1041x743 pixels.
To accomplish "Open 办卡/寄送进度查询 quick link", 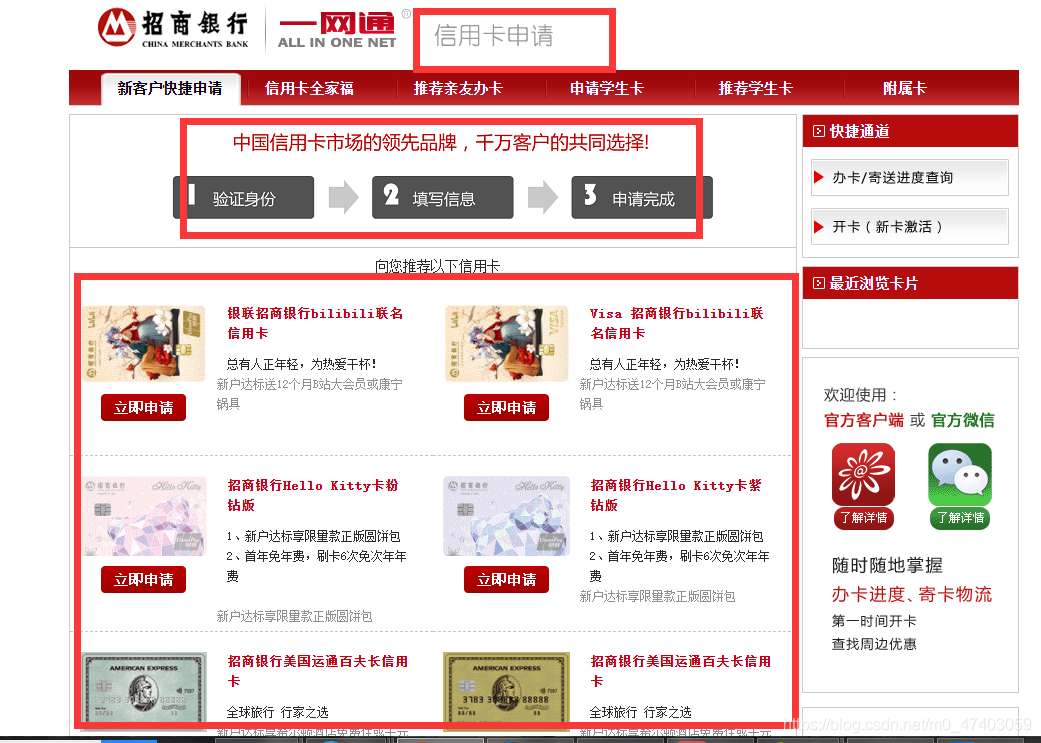I will point(910,177).
